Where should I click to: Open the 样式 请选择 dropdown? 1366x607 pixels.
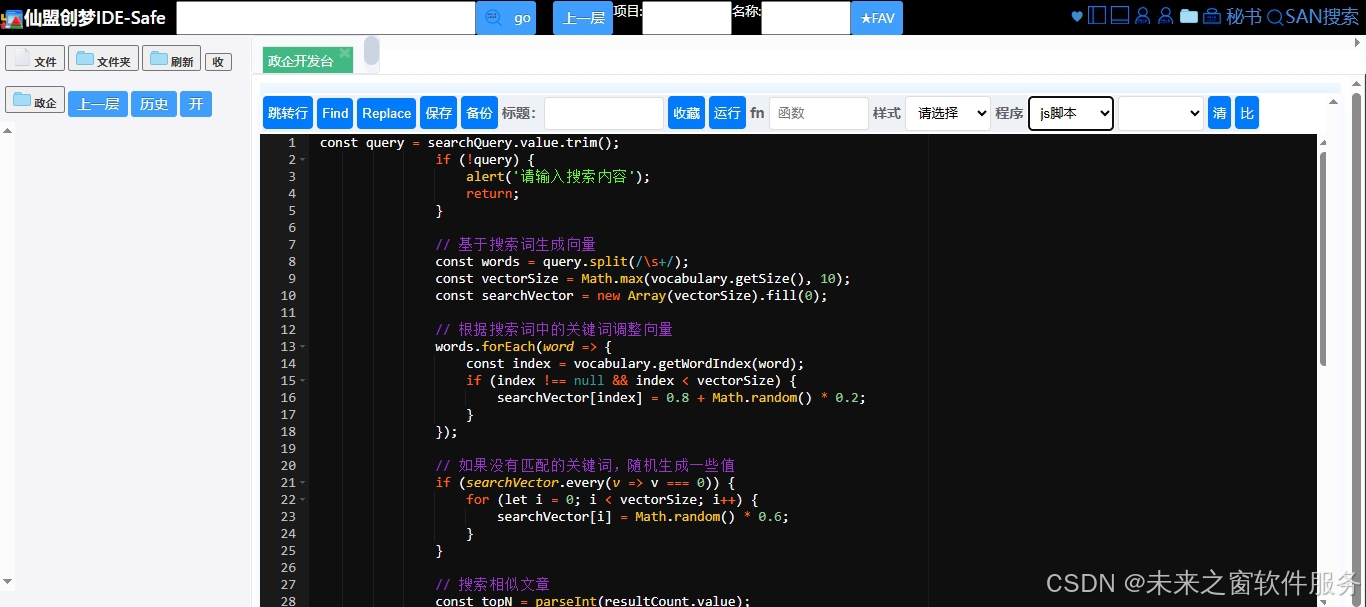(x=948, y=113)
